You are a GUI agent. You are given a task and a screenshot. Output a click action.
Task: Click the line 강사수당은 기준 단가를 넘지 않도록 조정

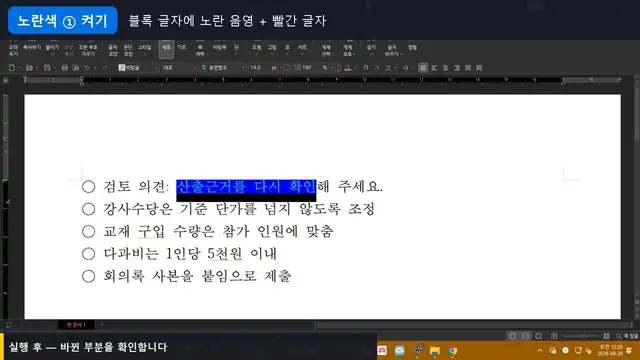click(x=239, y=209)
